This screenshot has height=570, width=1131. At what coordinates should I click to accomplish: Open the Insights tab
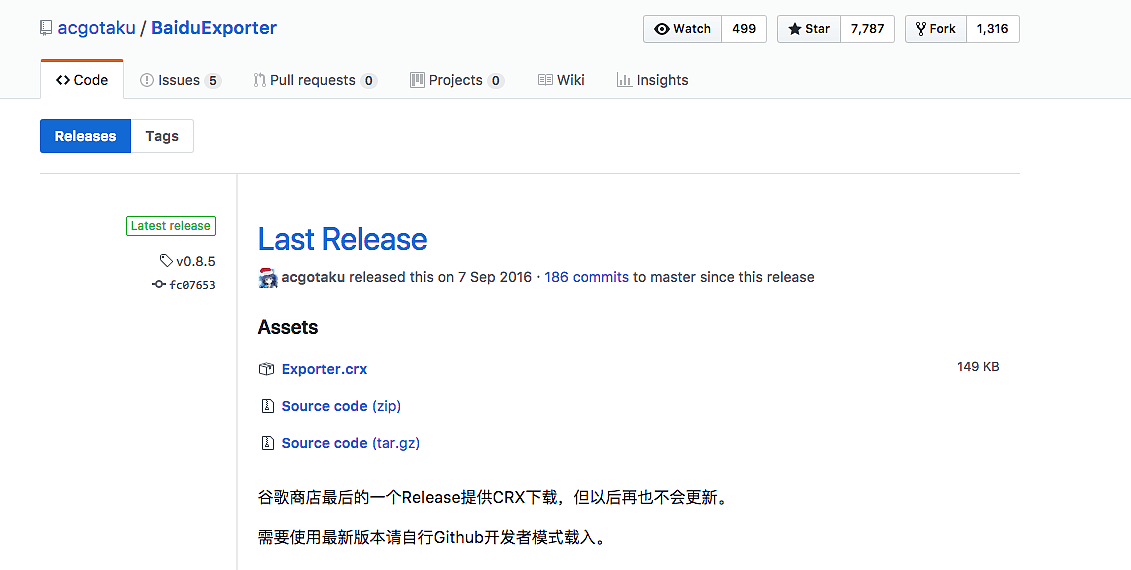pyautogui.click(x=652, y=80)
